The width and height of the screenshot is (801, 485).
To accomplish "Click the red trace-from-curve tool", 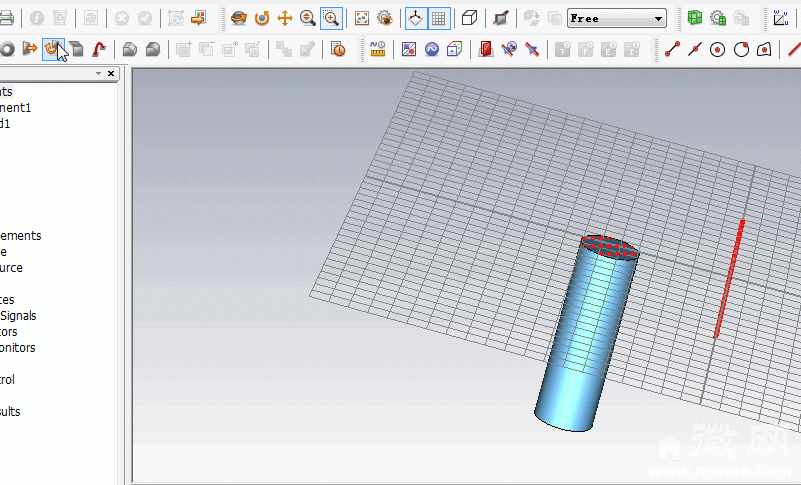I will [99, 50].
